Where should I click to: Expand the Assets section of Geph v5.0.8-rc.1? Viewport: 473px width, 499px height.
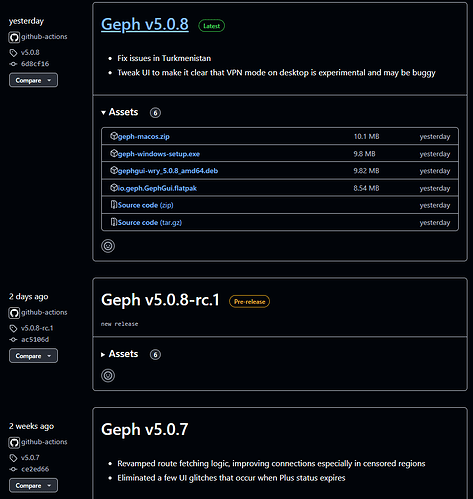click(x=120, y=354)
